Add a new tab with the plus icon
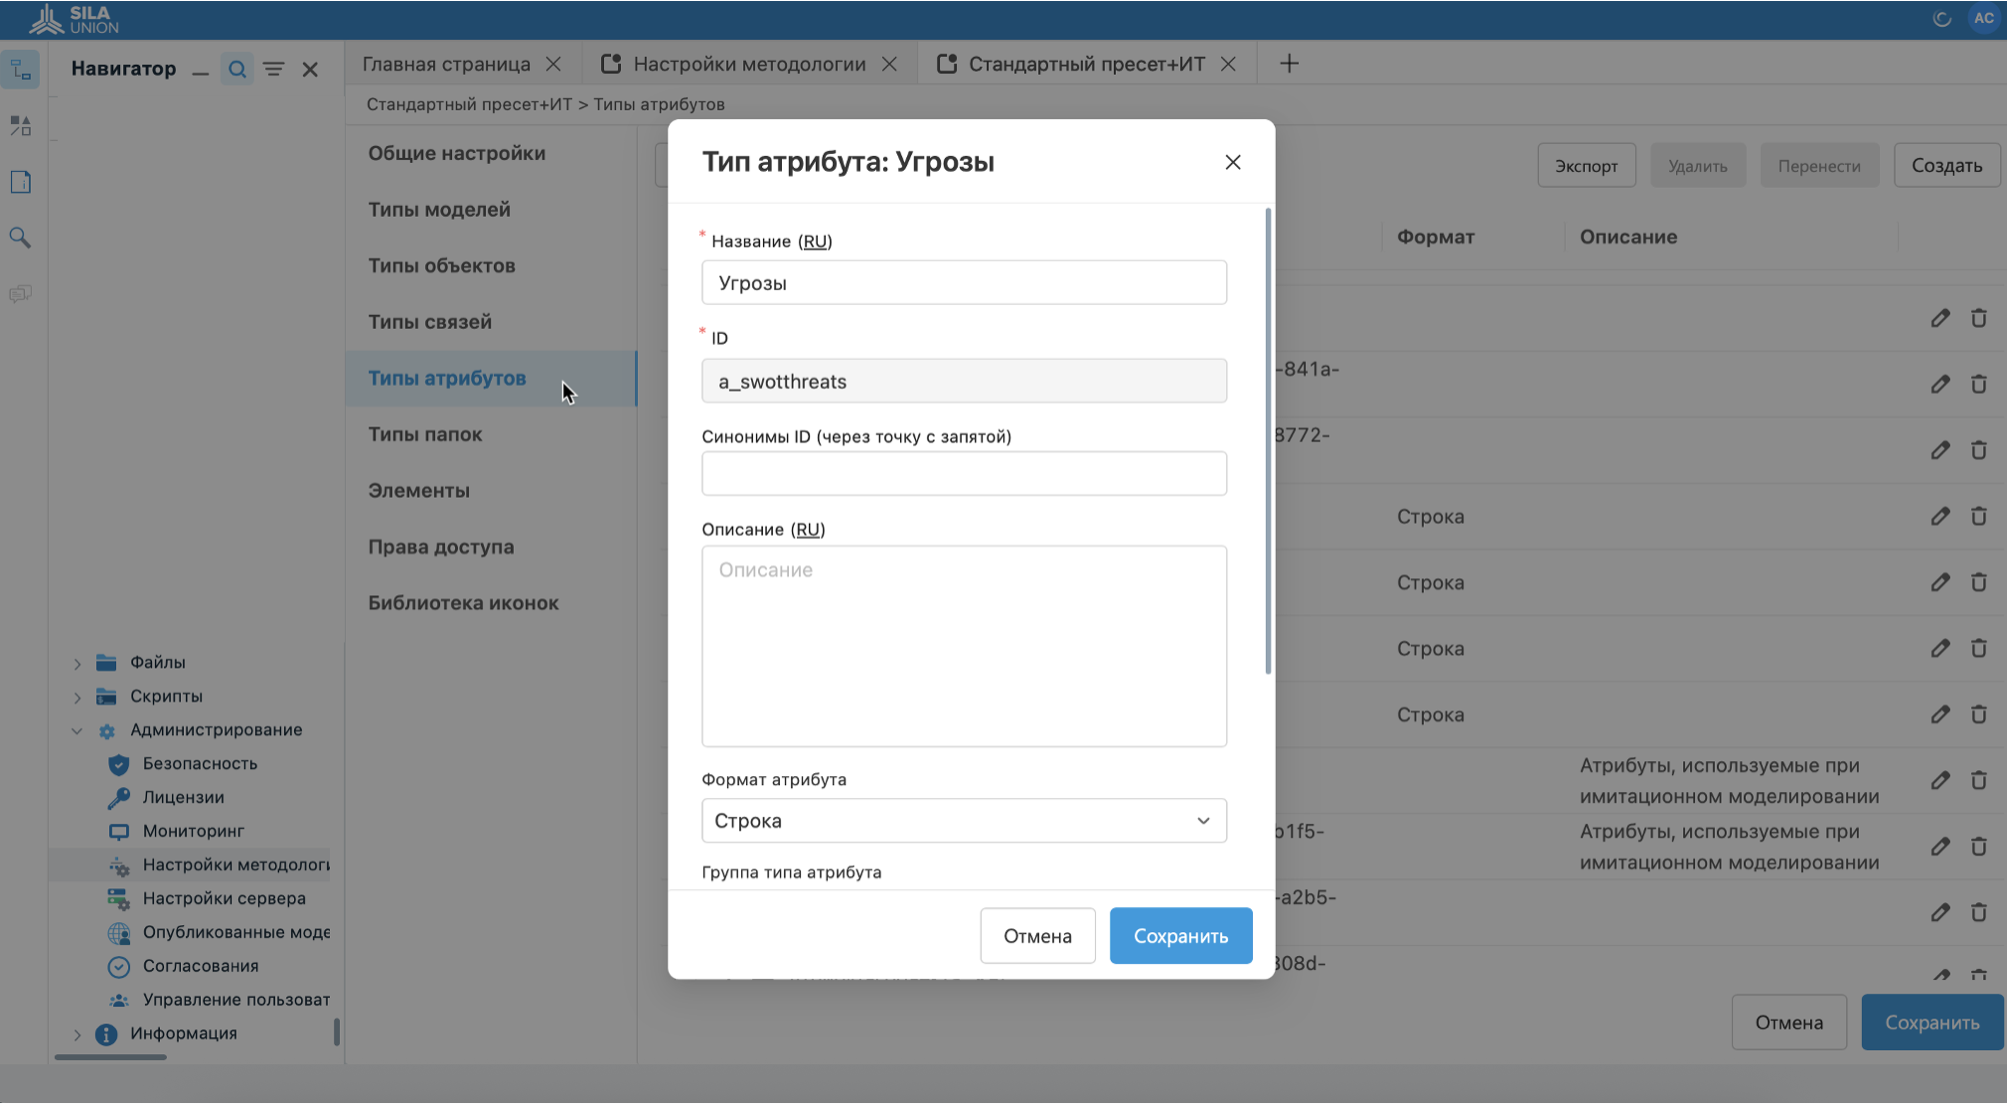Image resolution: width=2008 pixels, height=1106 pixels. point(1289,64)
